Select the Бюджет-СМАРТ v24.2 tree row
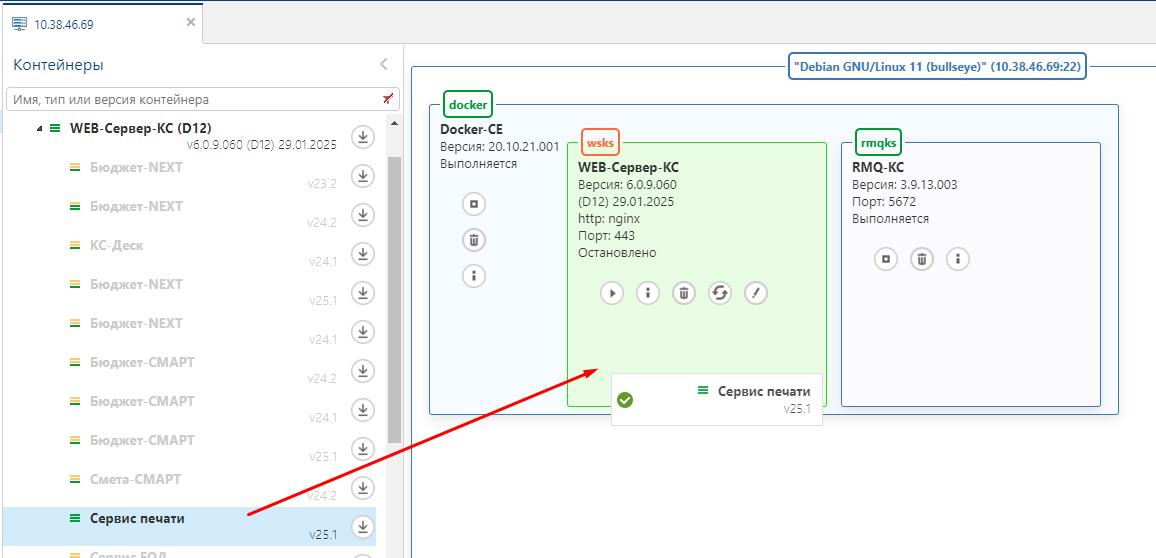Viewport: 1156px width, 558px height. tap(189, 370)
